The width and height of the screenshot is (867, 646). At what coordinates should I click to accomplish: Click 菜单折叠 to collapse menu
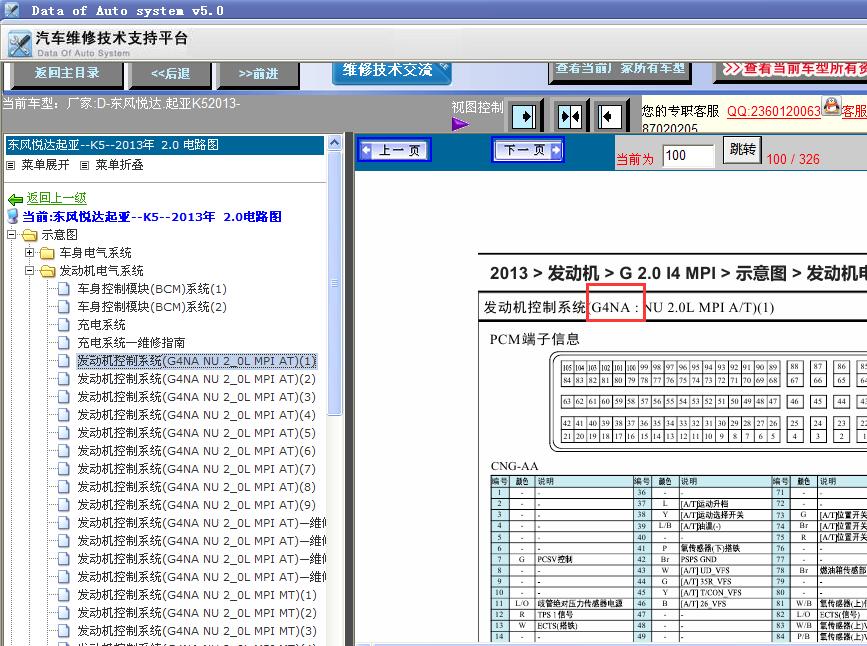pyautogui.click(x=119, y=165)
